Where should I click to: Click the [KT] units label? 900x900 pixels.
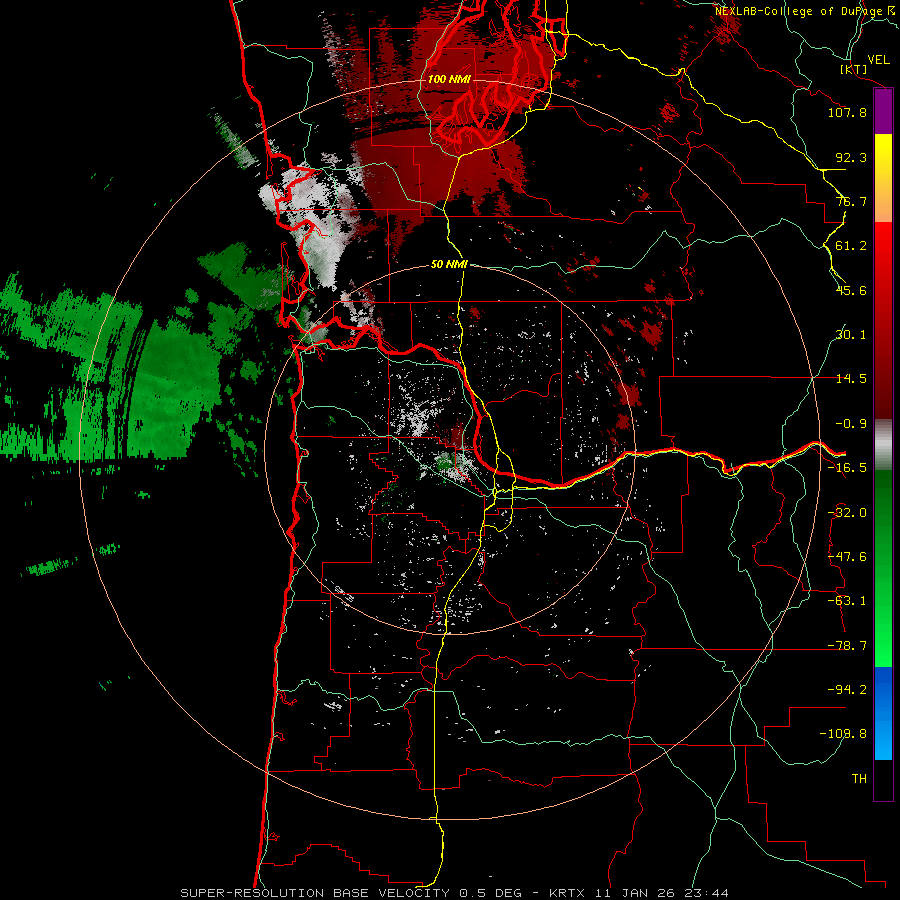tap(854, 69)
